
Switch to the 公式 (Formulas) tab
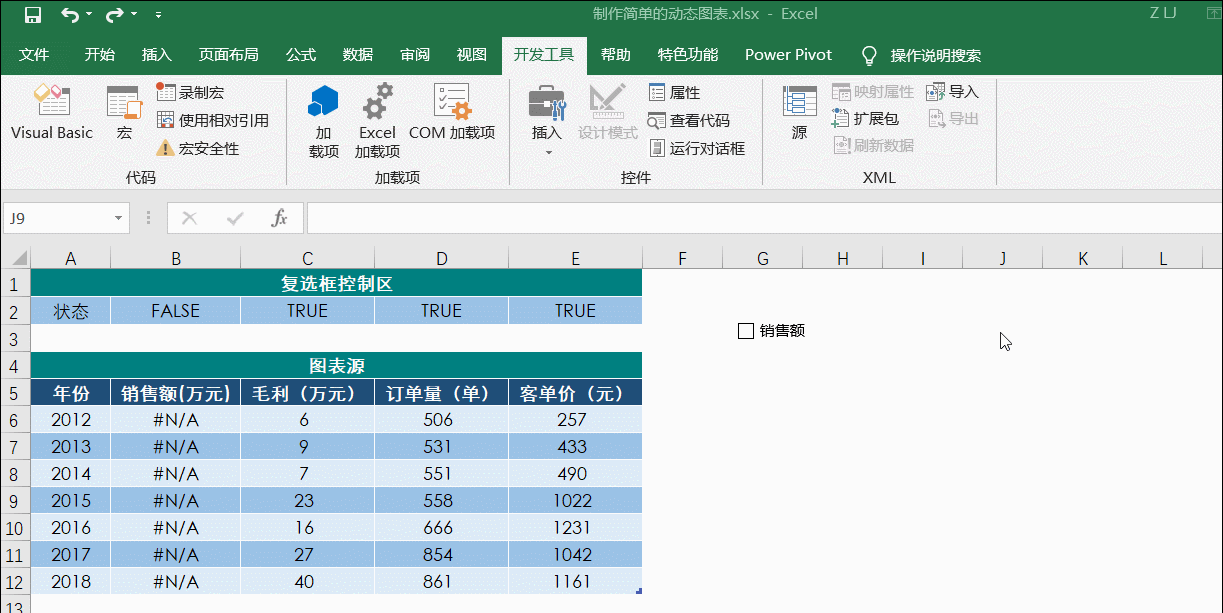click(301, 55)
